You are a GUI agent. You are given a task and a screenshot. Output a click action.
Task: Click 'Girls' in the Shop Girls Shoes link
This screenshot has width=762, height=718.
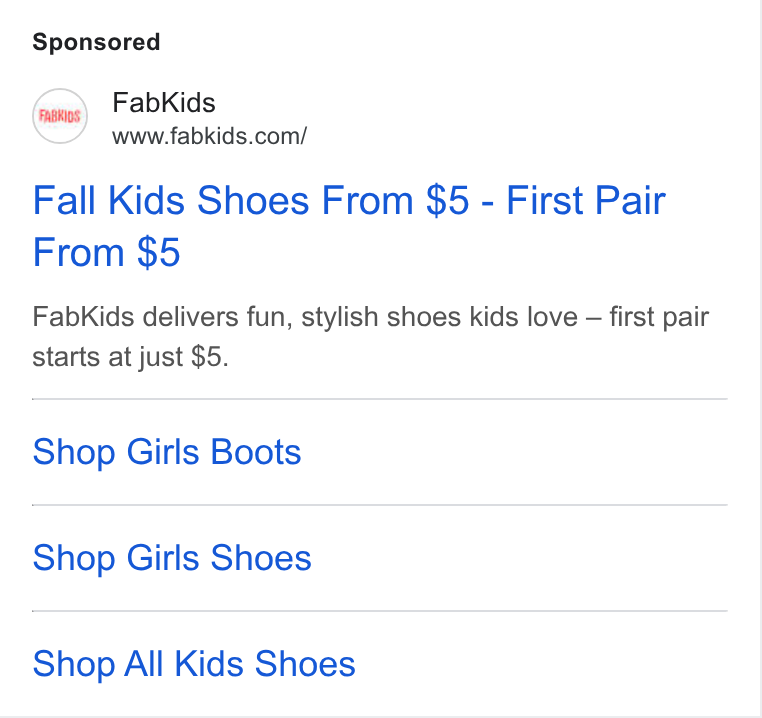pos(163,558)
